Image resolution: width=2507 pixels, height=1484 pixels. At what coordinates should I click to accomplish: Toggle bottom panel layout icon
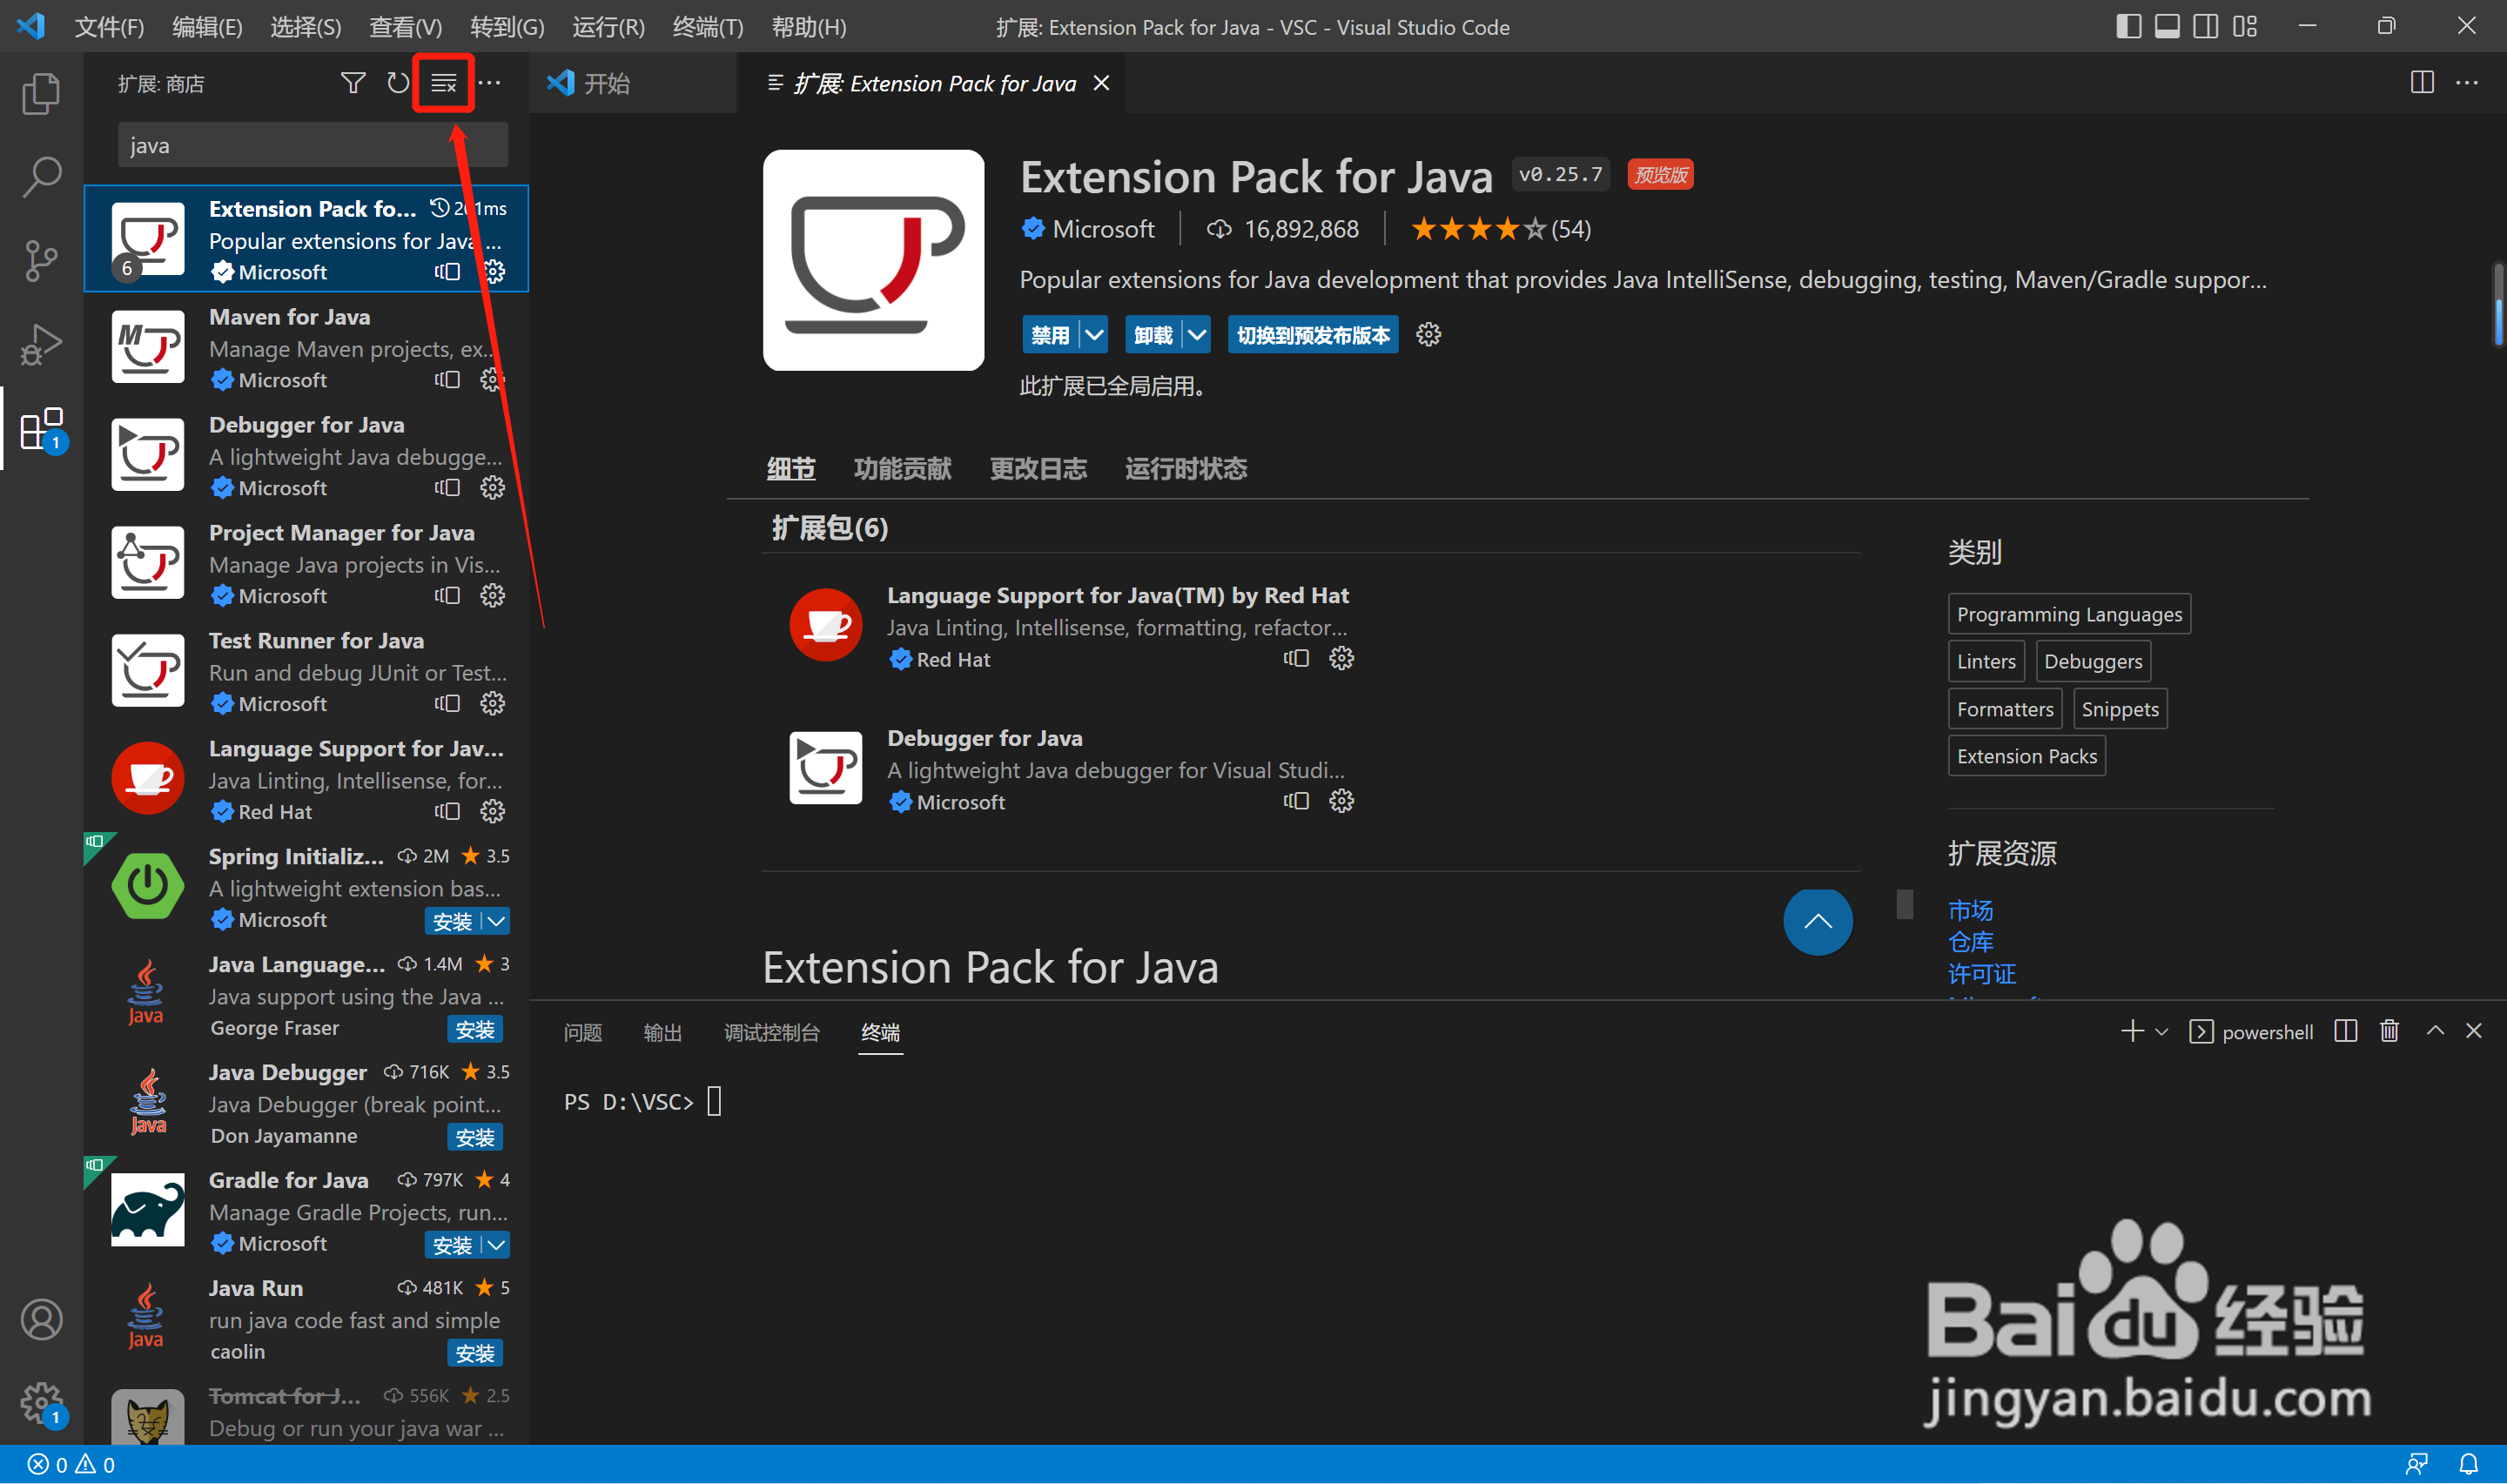pos(2167,26)
